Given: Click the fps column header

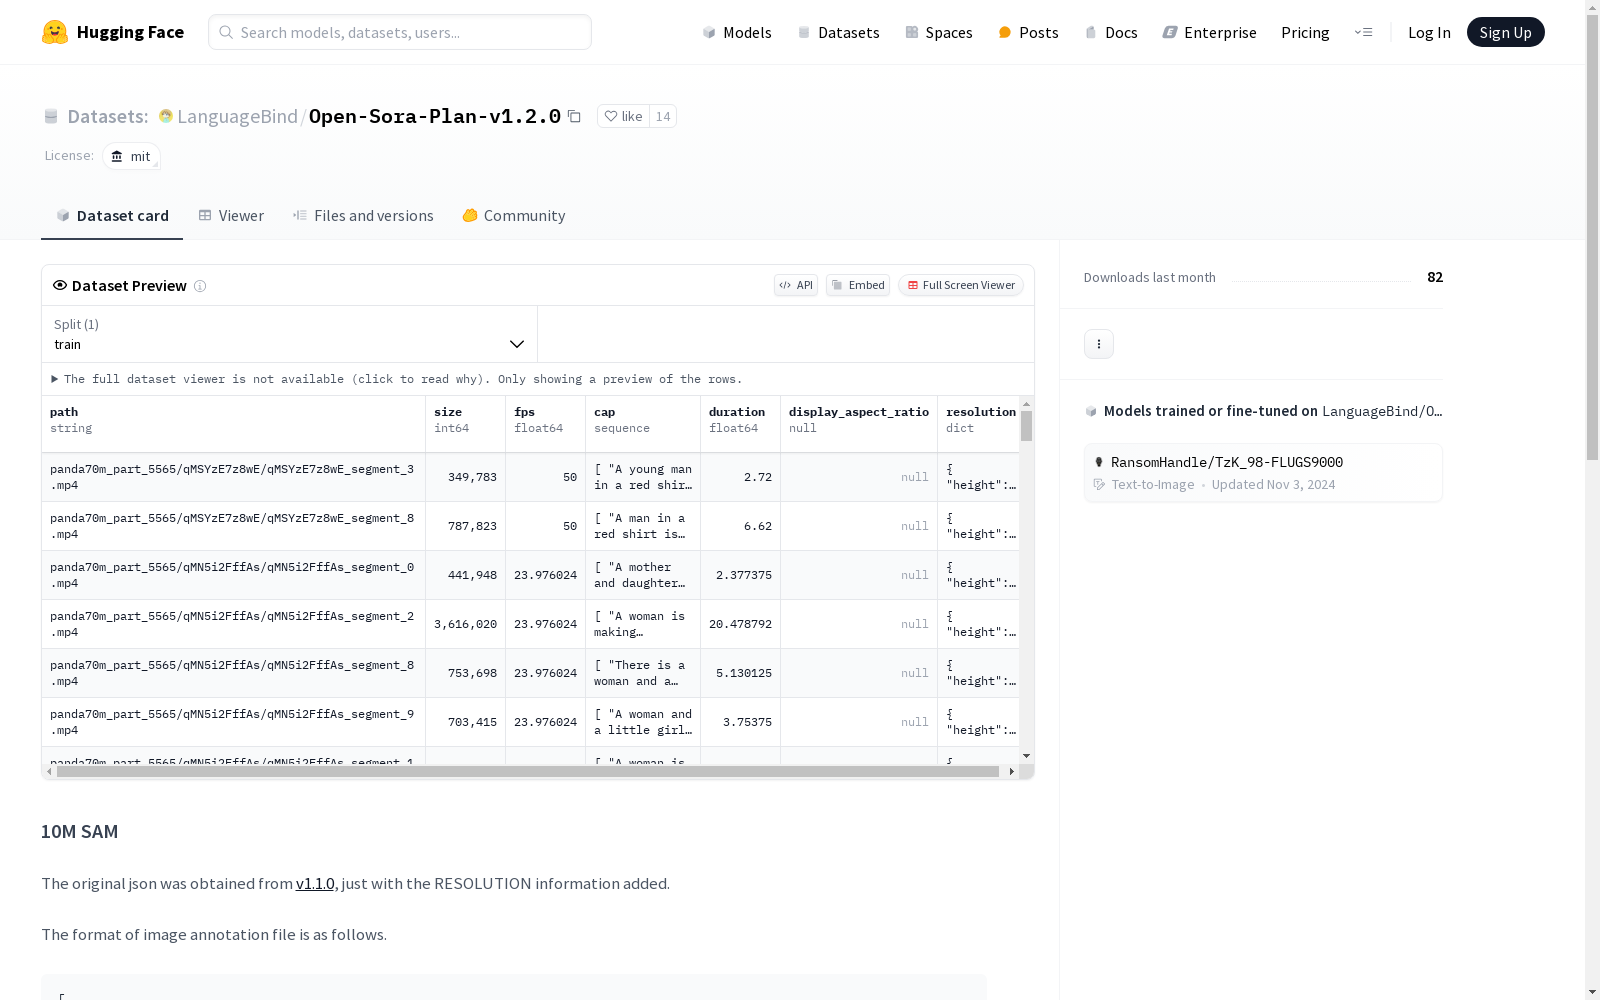Looking at the screenshot, I should coord(546,424).
